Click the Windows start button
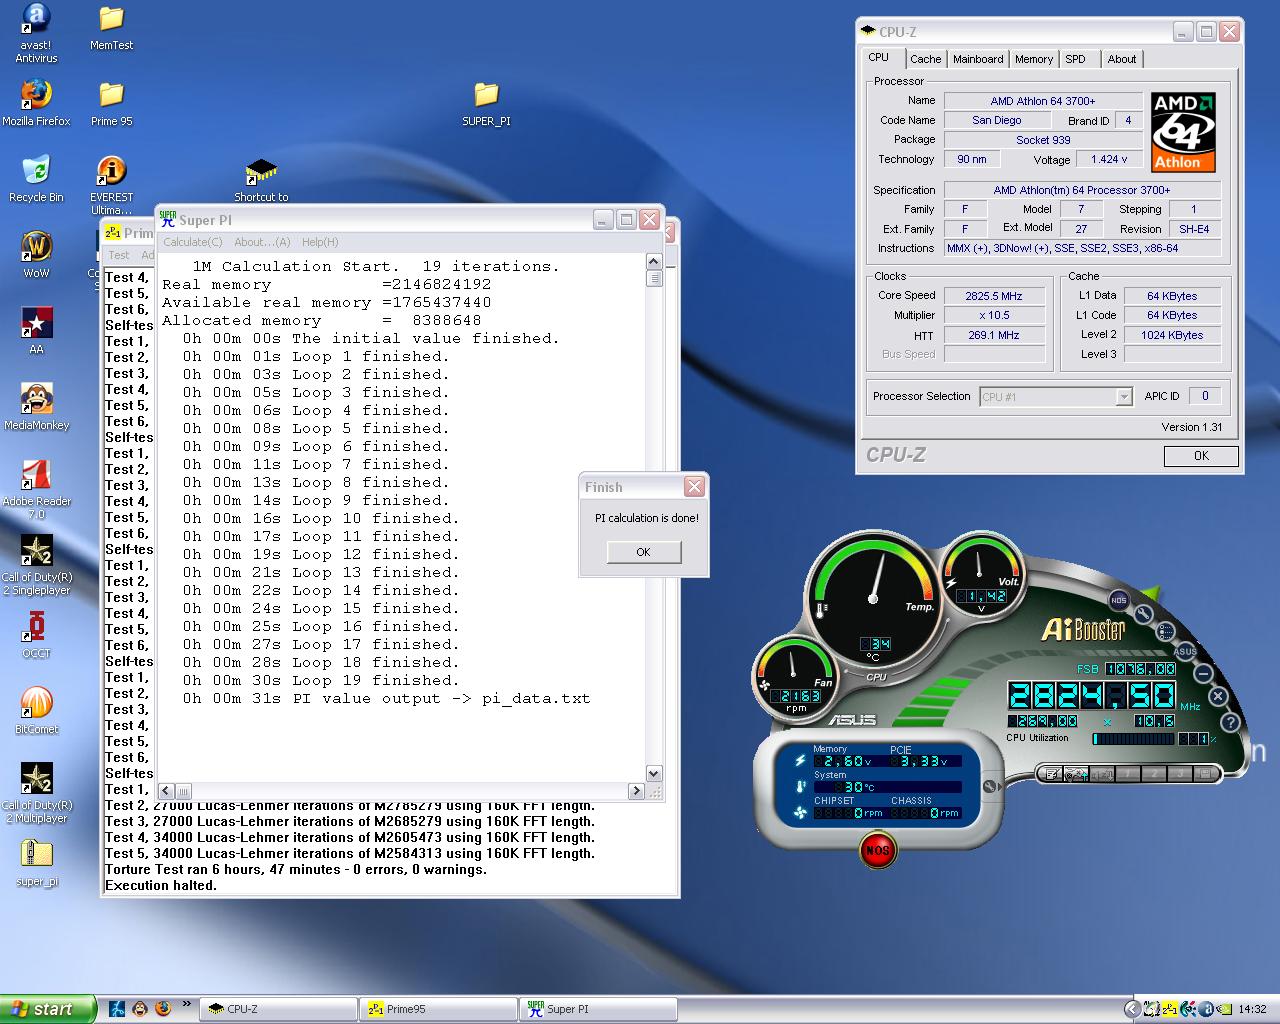 pyautogui.click(x=48, y=1009)
